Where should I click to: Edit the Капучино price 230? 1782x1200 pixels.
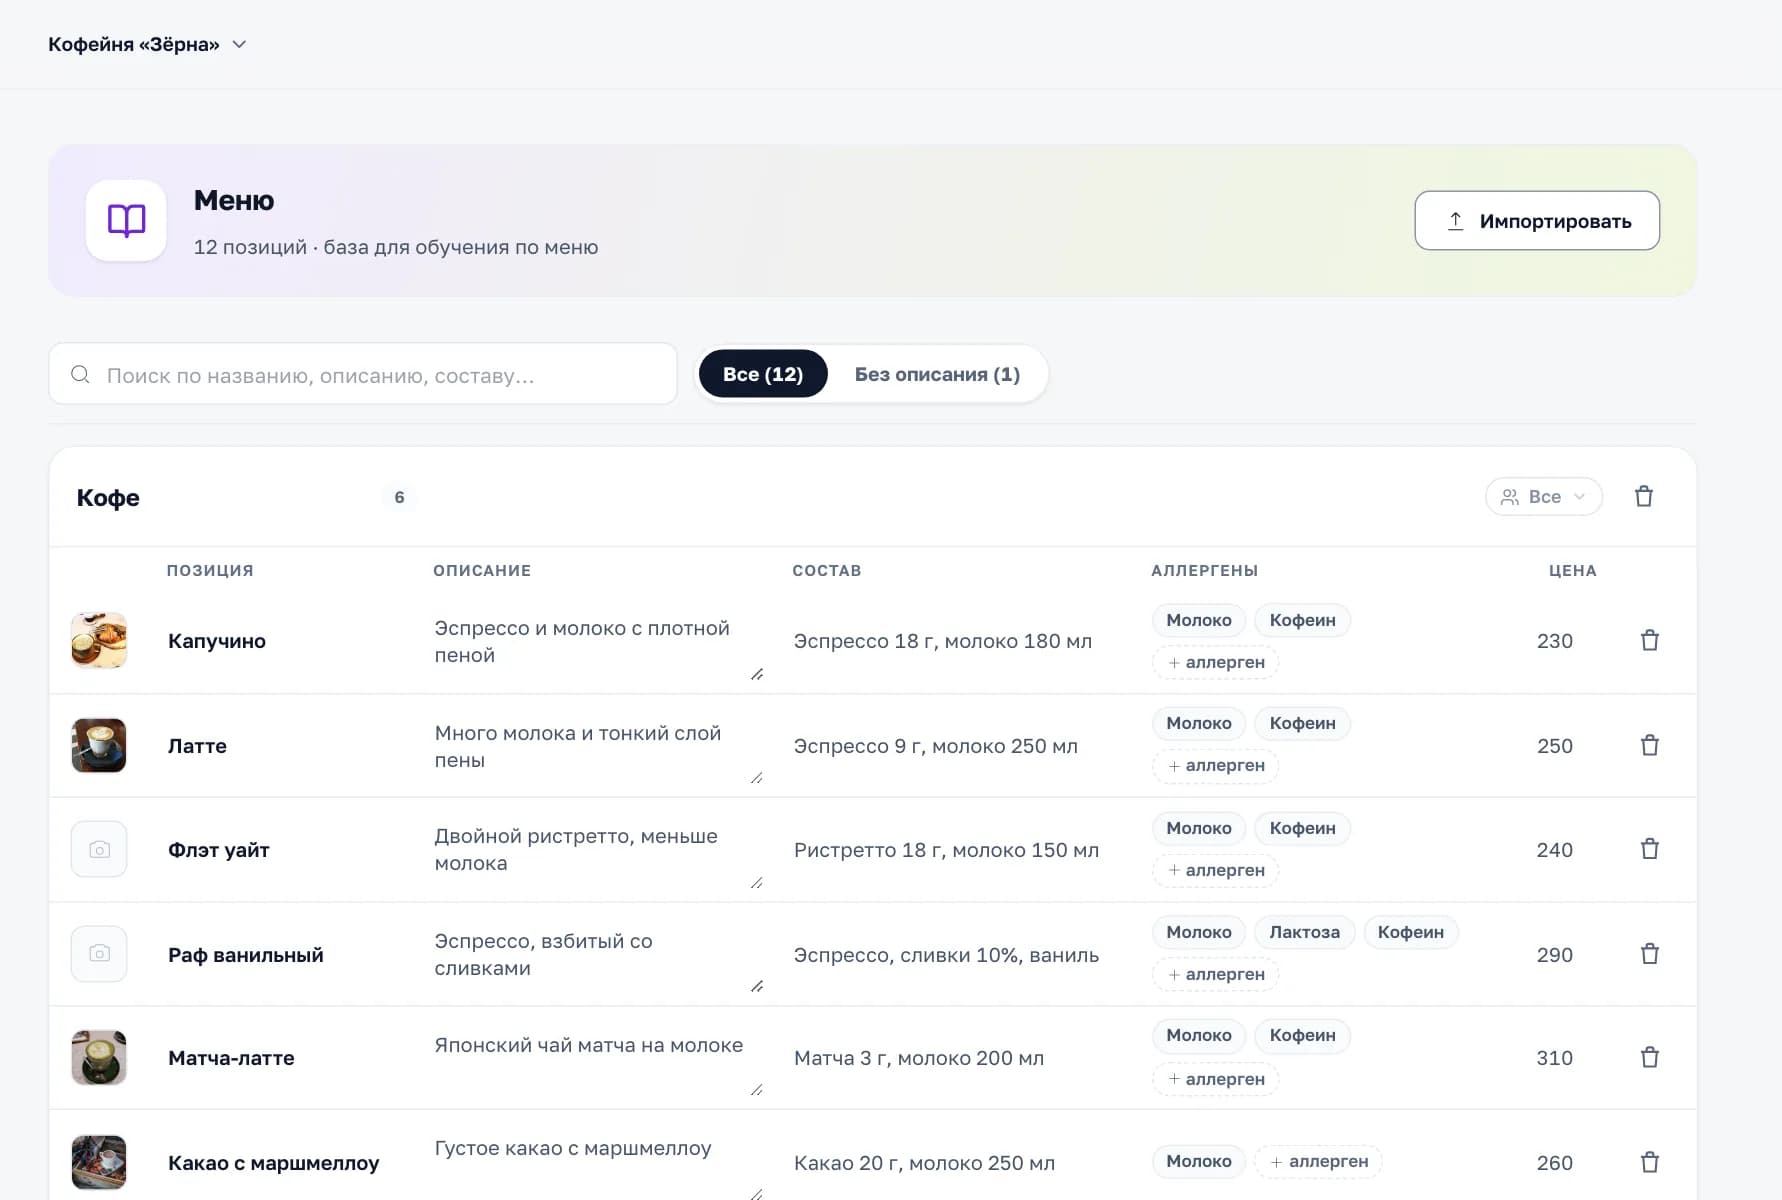1554,641
